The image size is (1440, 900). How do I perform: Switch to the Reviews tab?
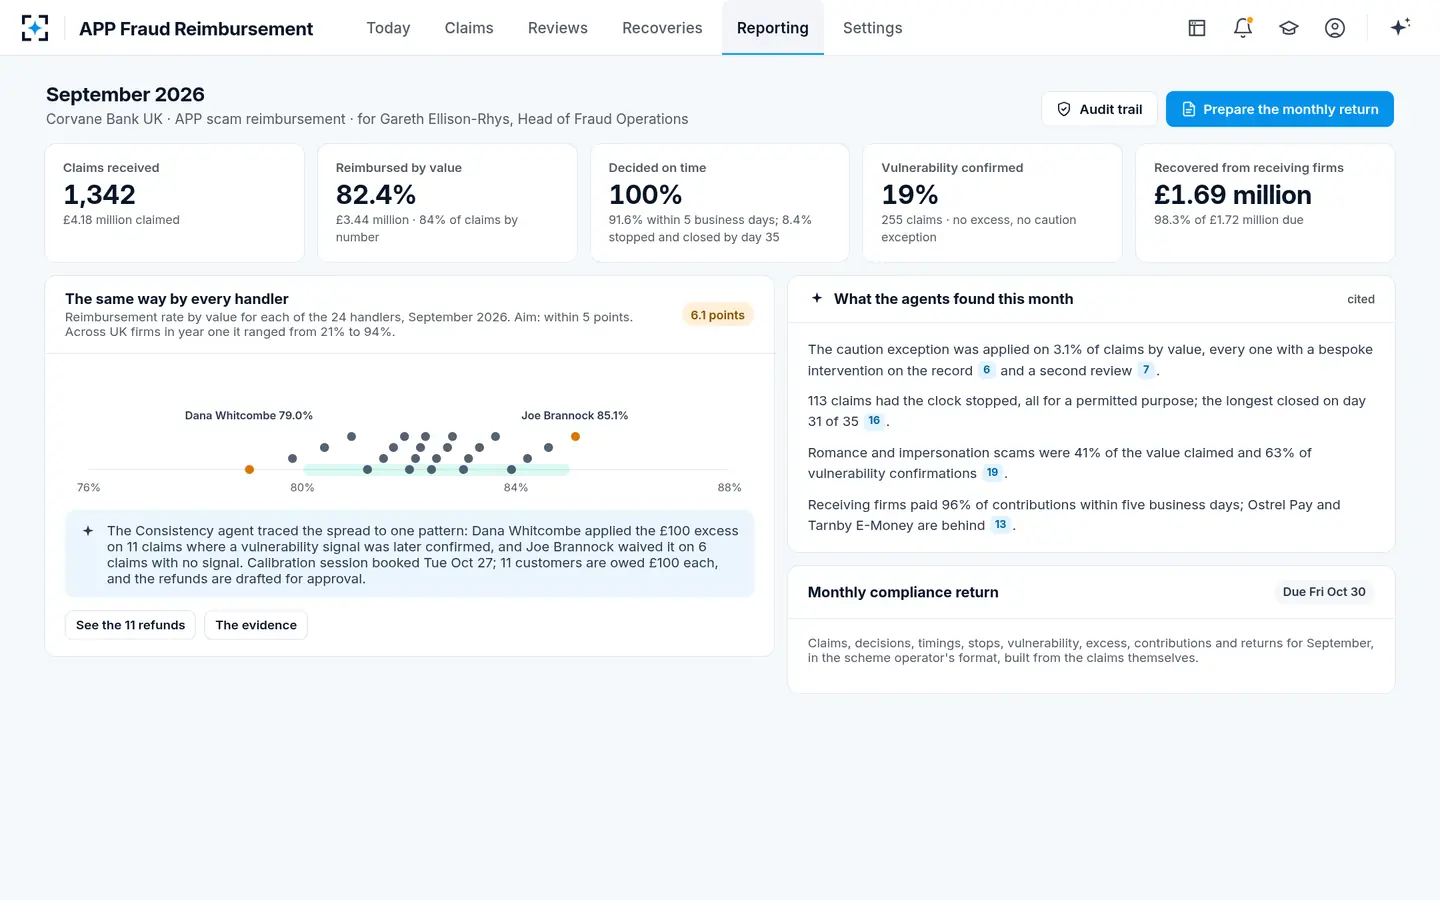point(558,28)
